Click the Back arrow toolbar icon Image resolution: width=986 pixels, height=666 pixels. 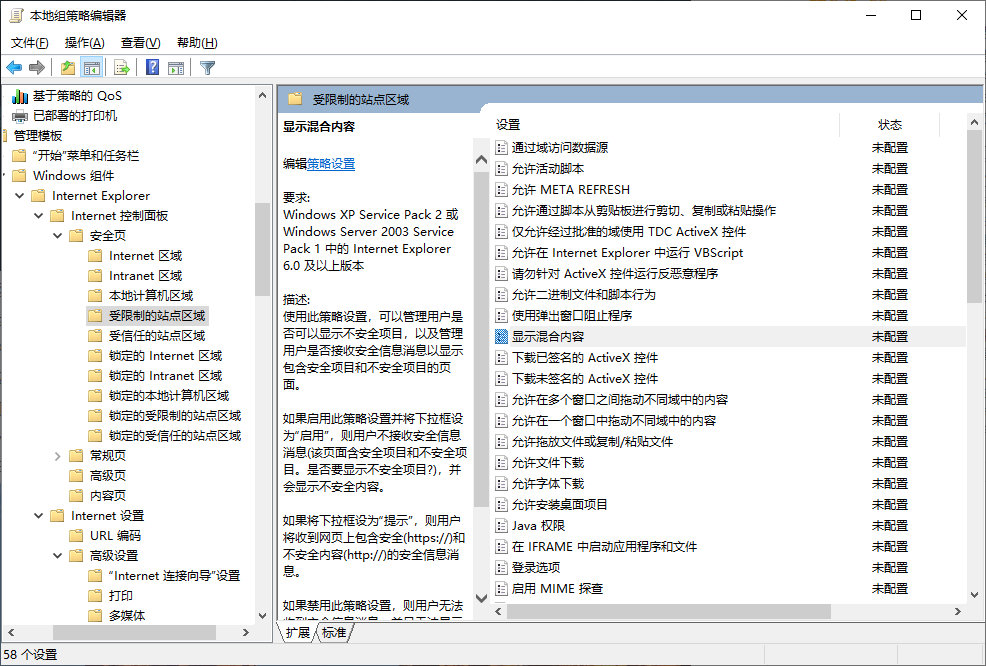[x=14, y=67]
